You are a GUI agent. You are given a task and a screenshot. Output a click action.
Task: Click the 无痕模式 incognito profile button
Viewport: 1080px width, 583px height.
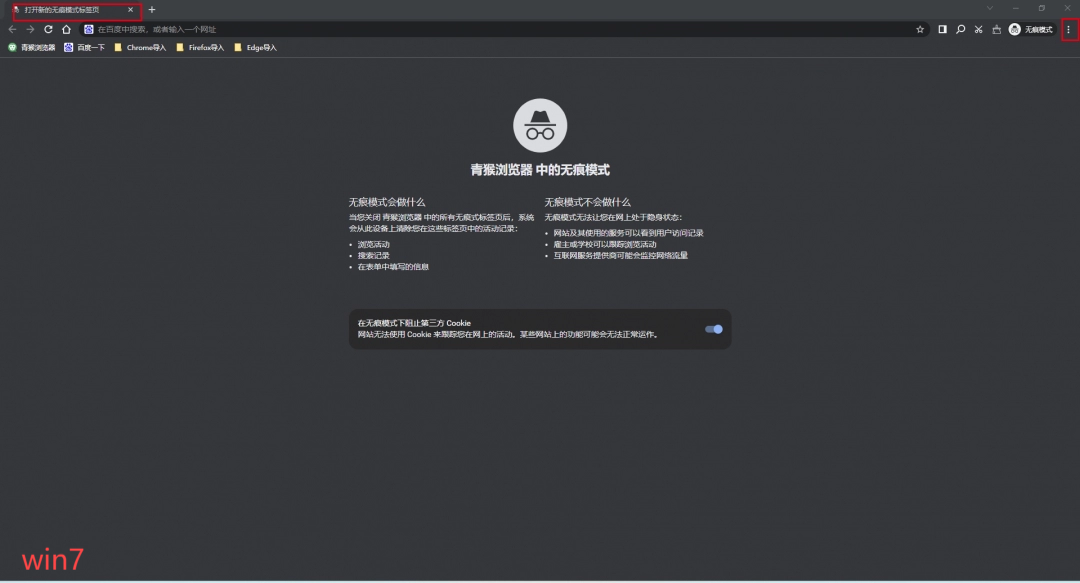coord(1031,30)
